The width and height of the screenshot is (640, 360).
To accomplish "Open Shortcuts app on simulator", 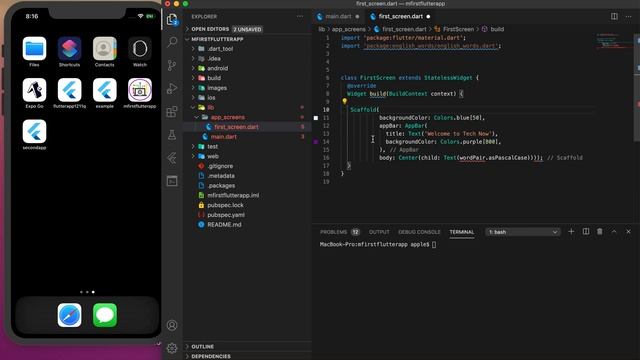I will (69, 52).
